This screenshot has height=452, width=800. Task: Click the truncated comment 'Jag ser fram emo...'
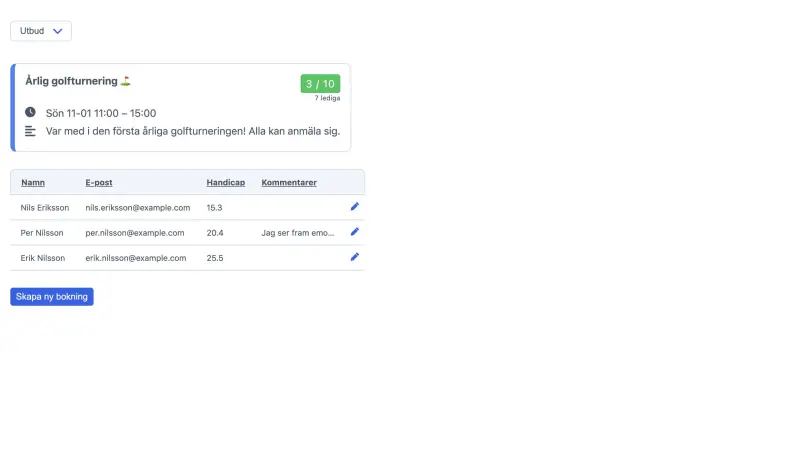[x=298, y=233]
